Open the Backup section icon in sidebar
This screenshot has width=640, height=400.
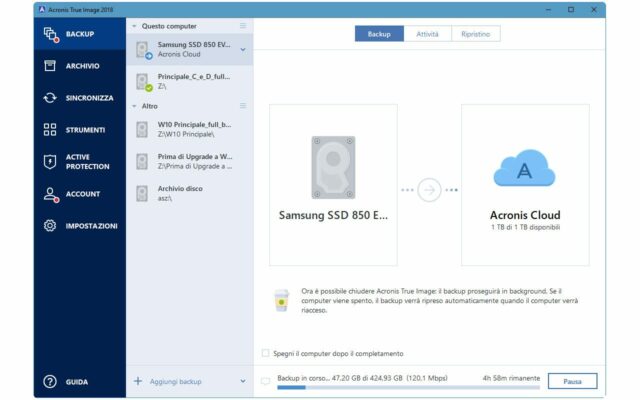pyautogui.click(x=50, y=35)
